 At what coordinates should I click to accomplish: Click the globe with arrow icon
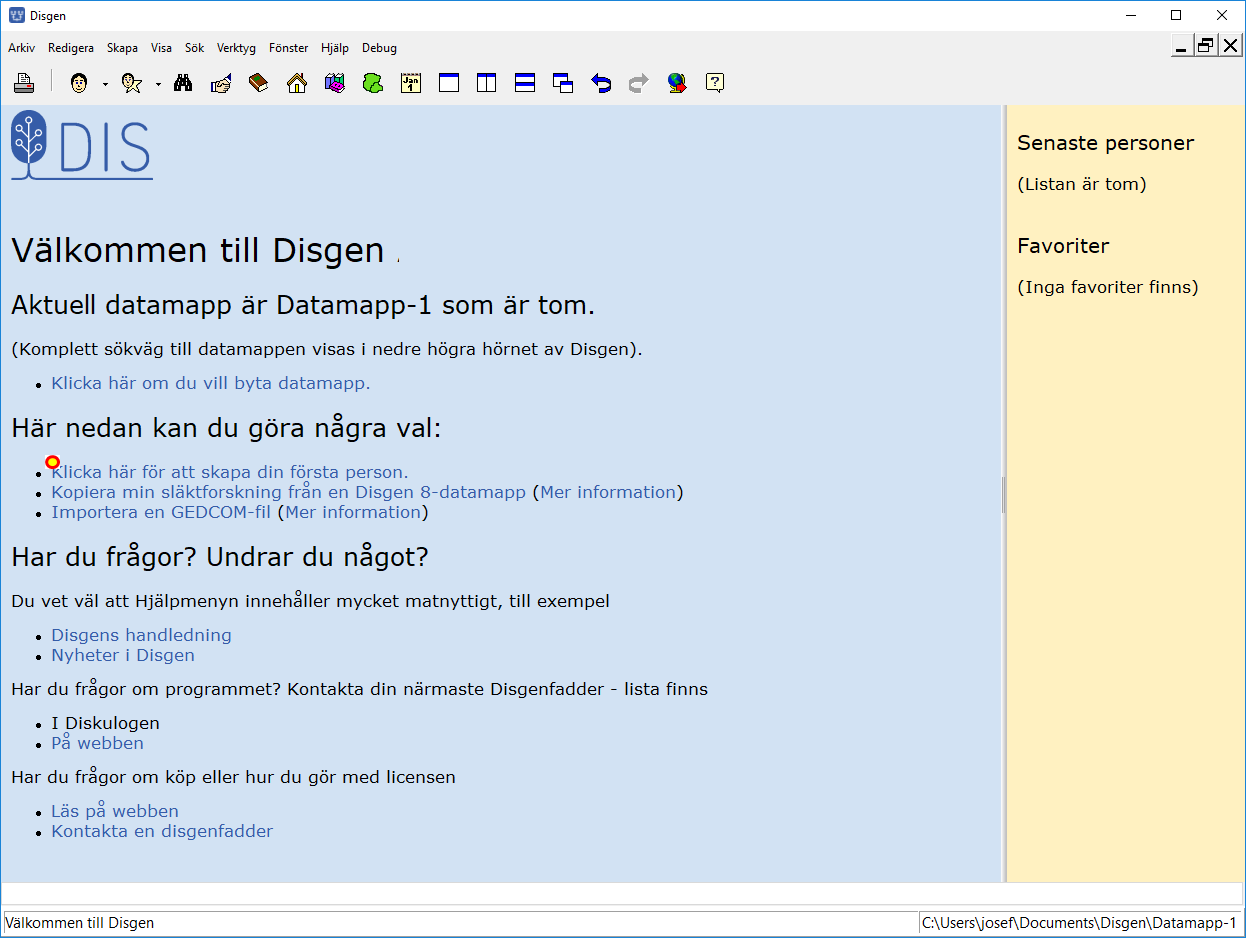(677, 83)
